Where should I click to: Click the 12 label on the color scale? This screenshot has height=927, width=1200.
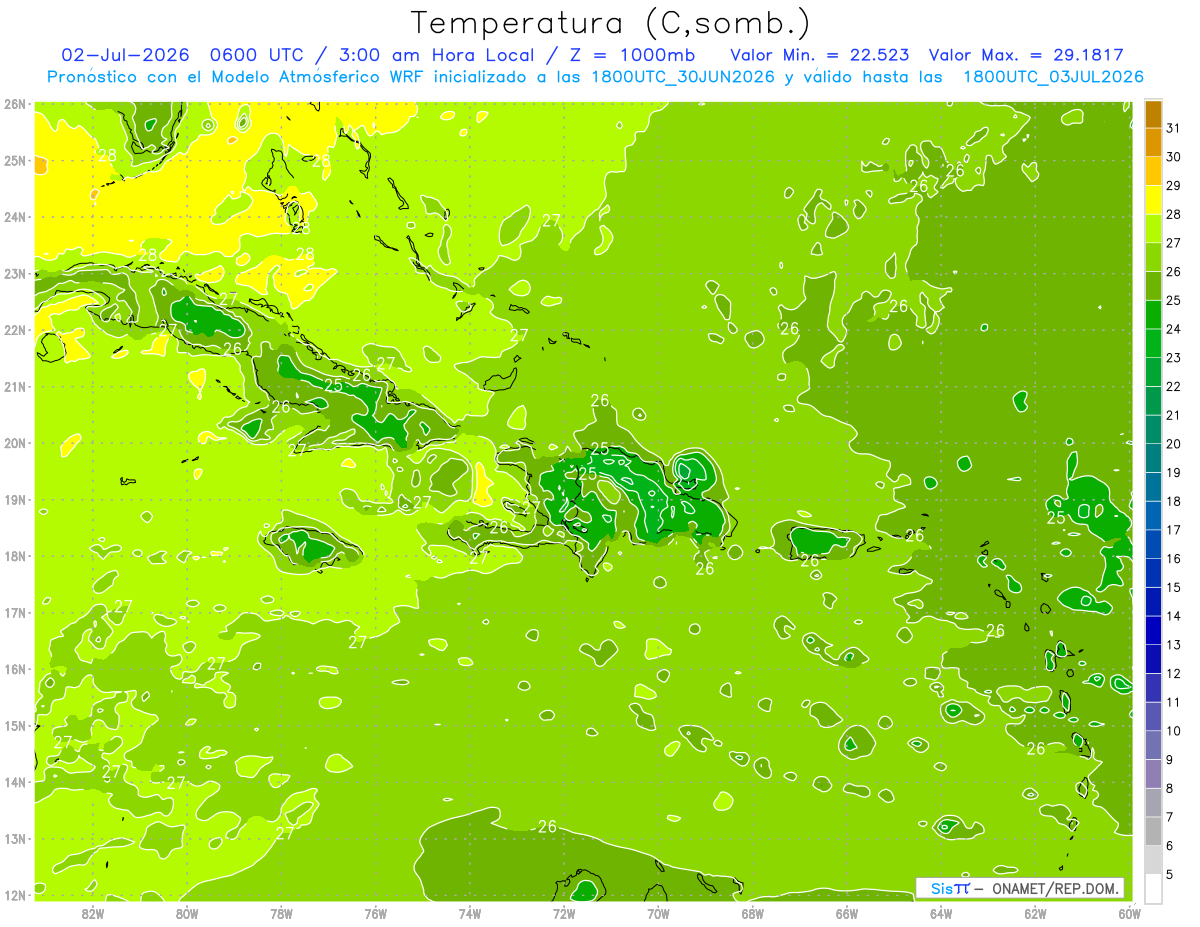coord(1174,673)
